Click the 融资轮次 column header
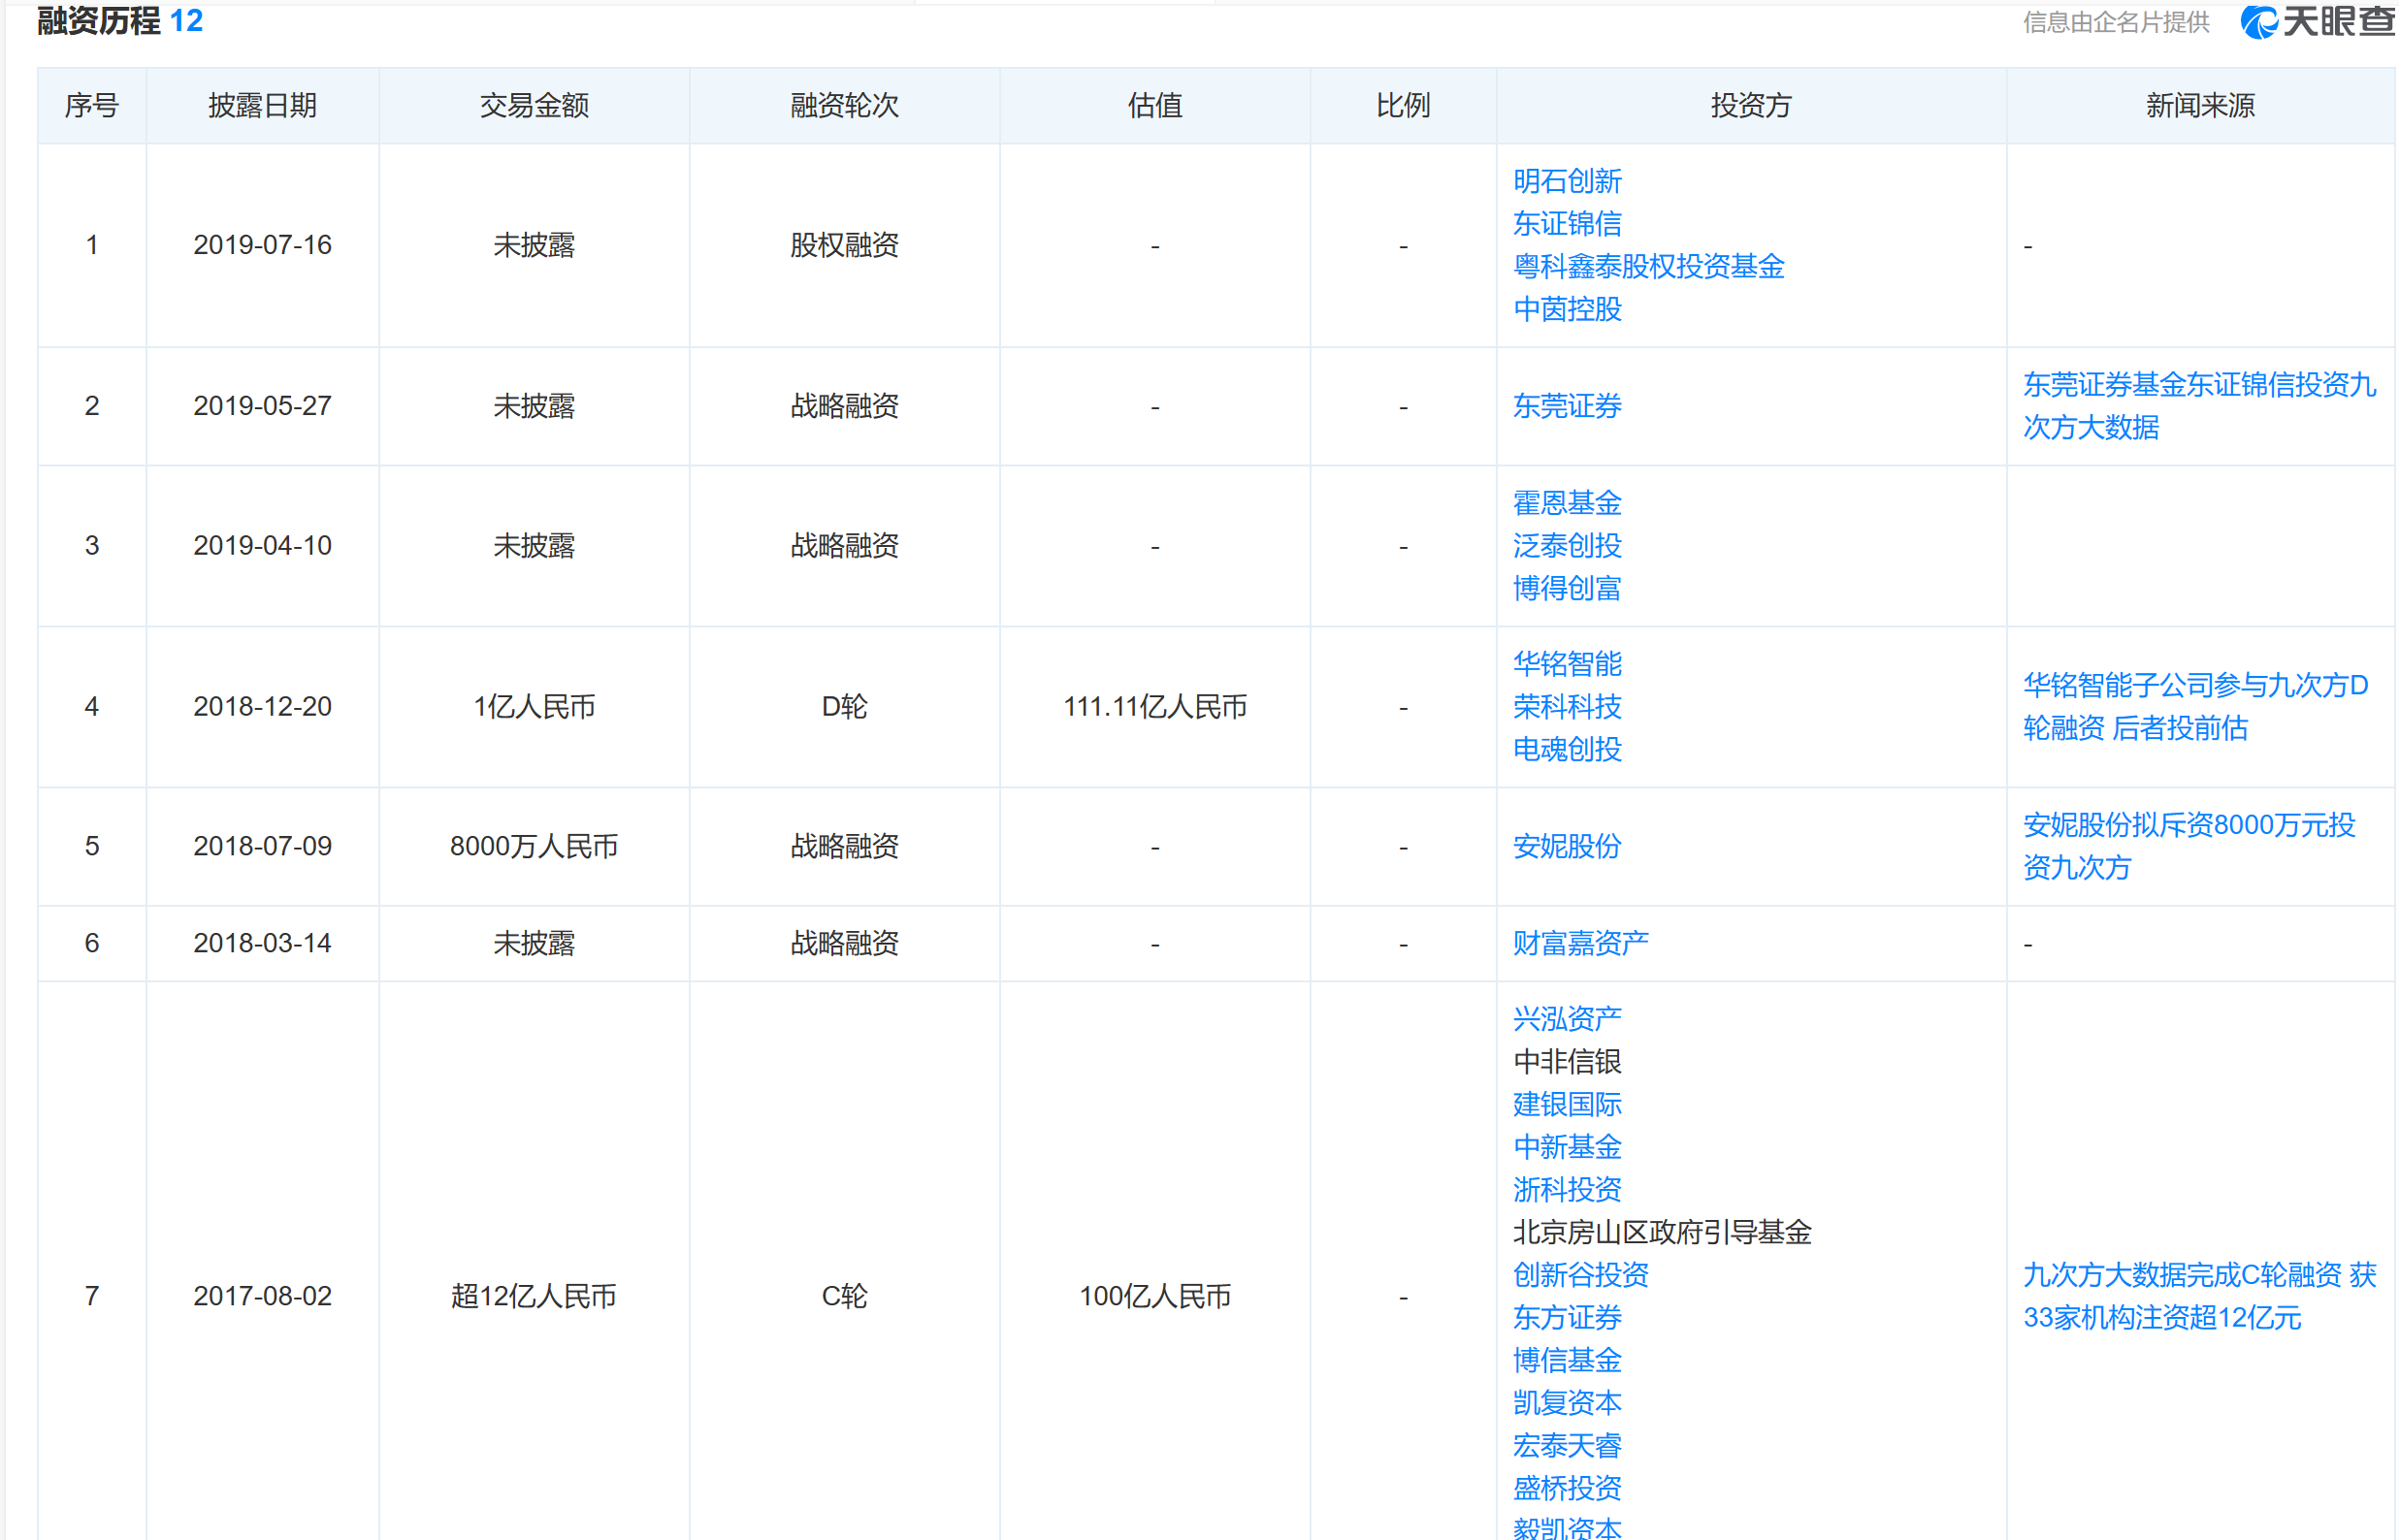2399x1540 pixels. tap(845, 106)
